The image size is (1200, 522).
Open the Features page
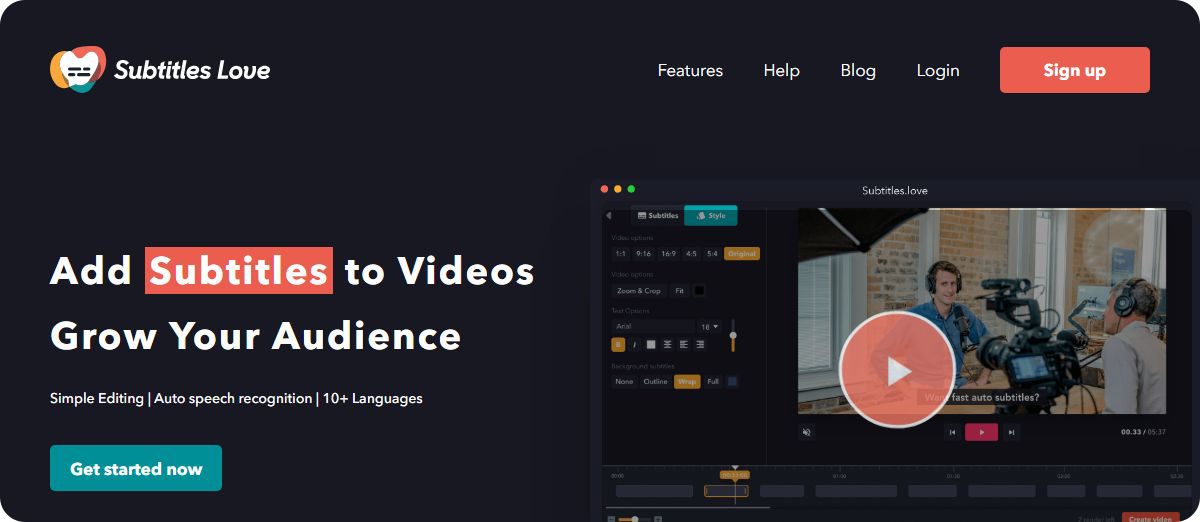[x=690, y=70]
